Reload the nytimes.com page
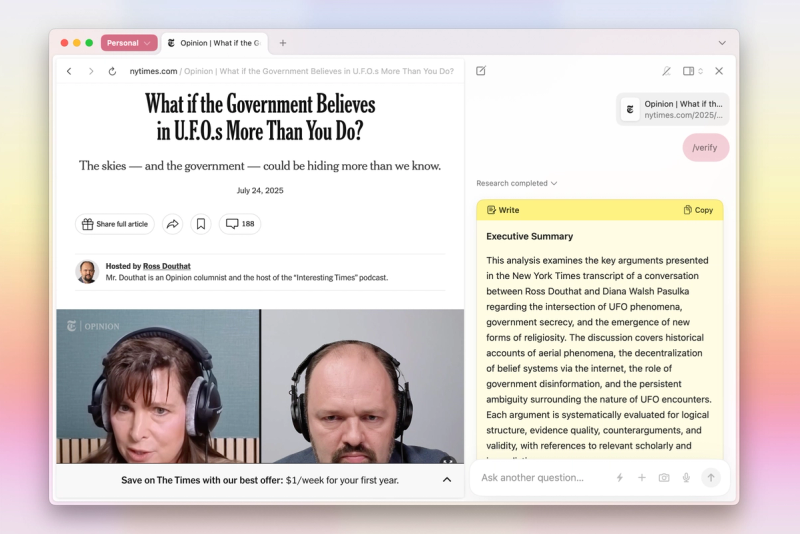This screenshot has width=800, height=534. point(112,71)
